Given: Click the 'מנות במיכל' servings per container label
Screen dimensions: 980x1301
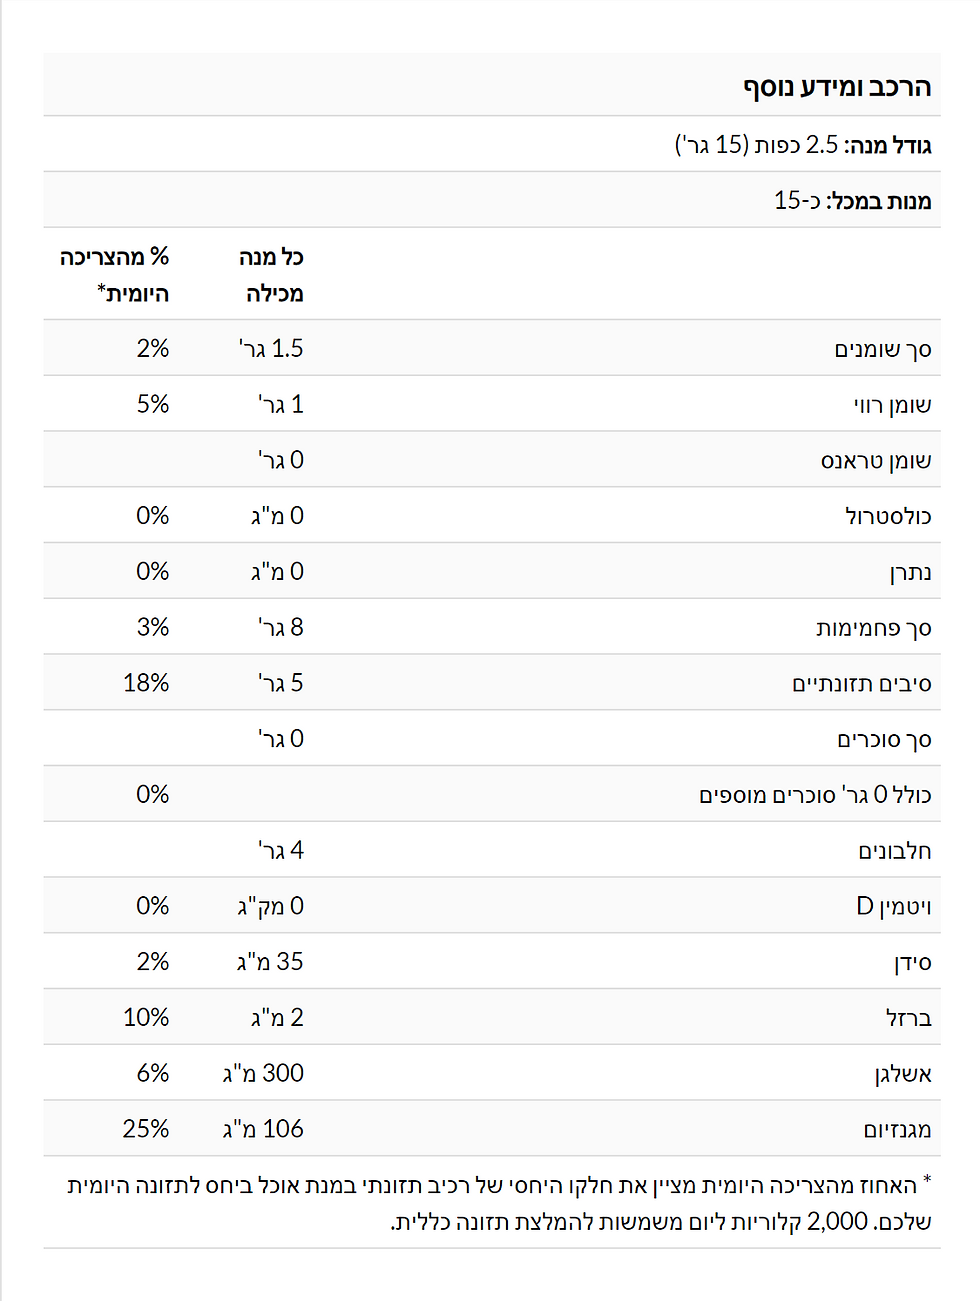Looking at the screenshot, I should coord(878,201).
